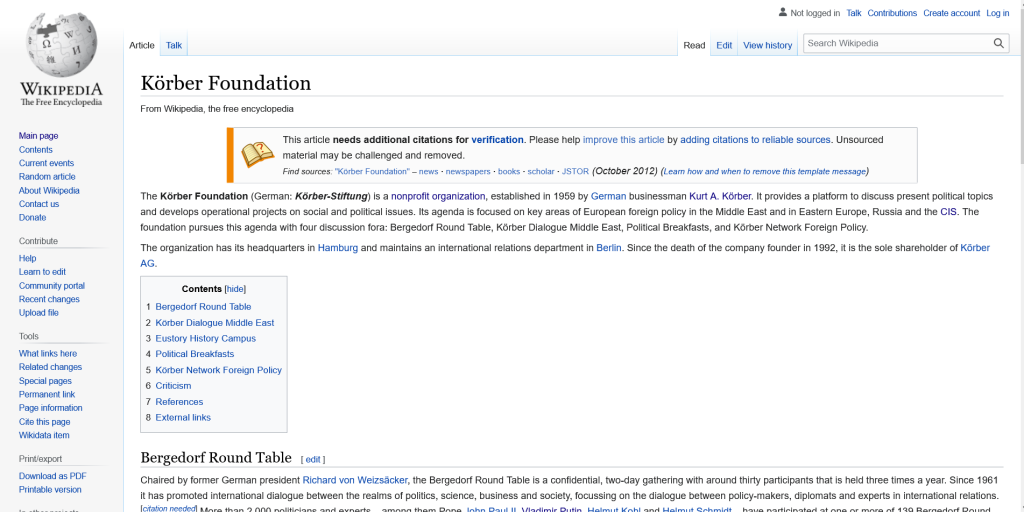Click the question-mark book icon in the citation notice
Screen dimensions: 1024x513
click(257, 155)
